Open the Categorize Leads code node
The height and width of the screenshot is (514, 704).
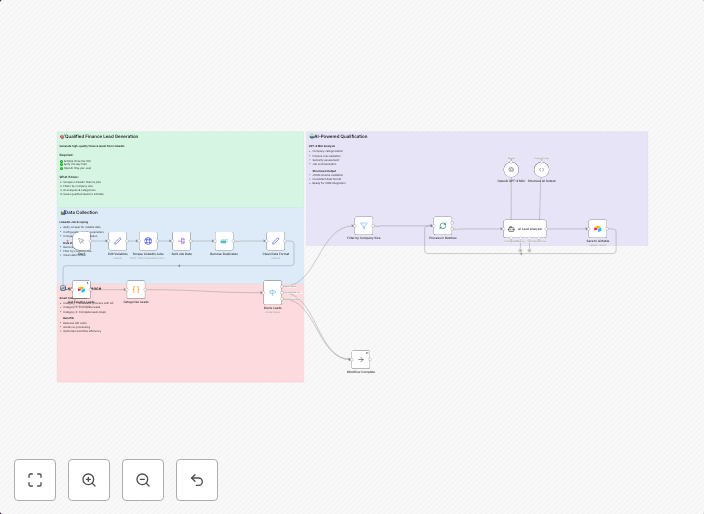coord(136,289)
